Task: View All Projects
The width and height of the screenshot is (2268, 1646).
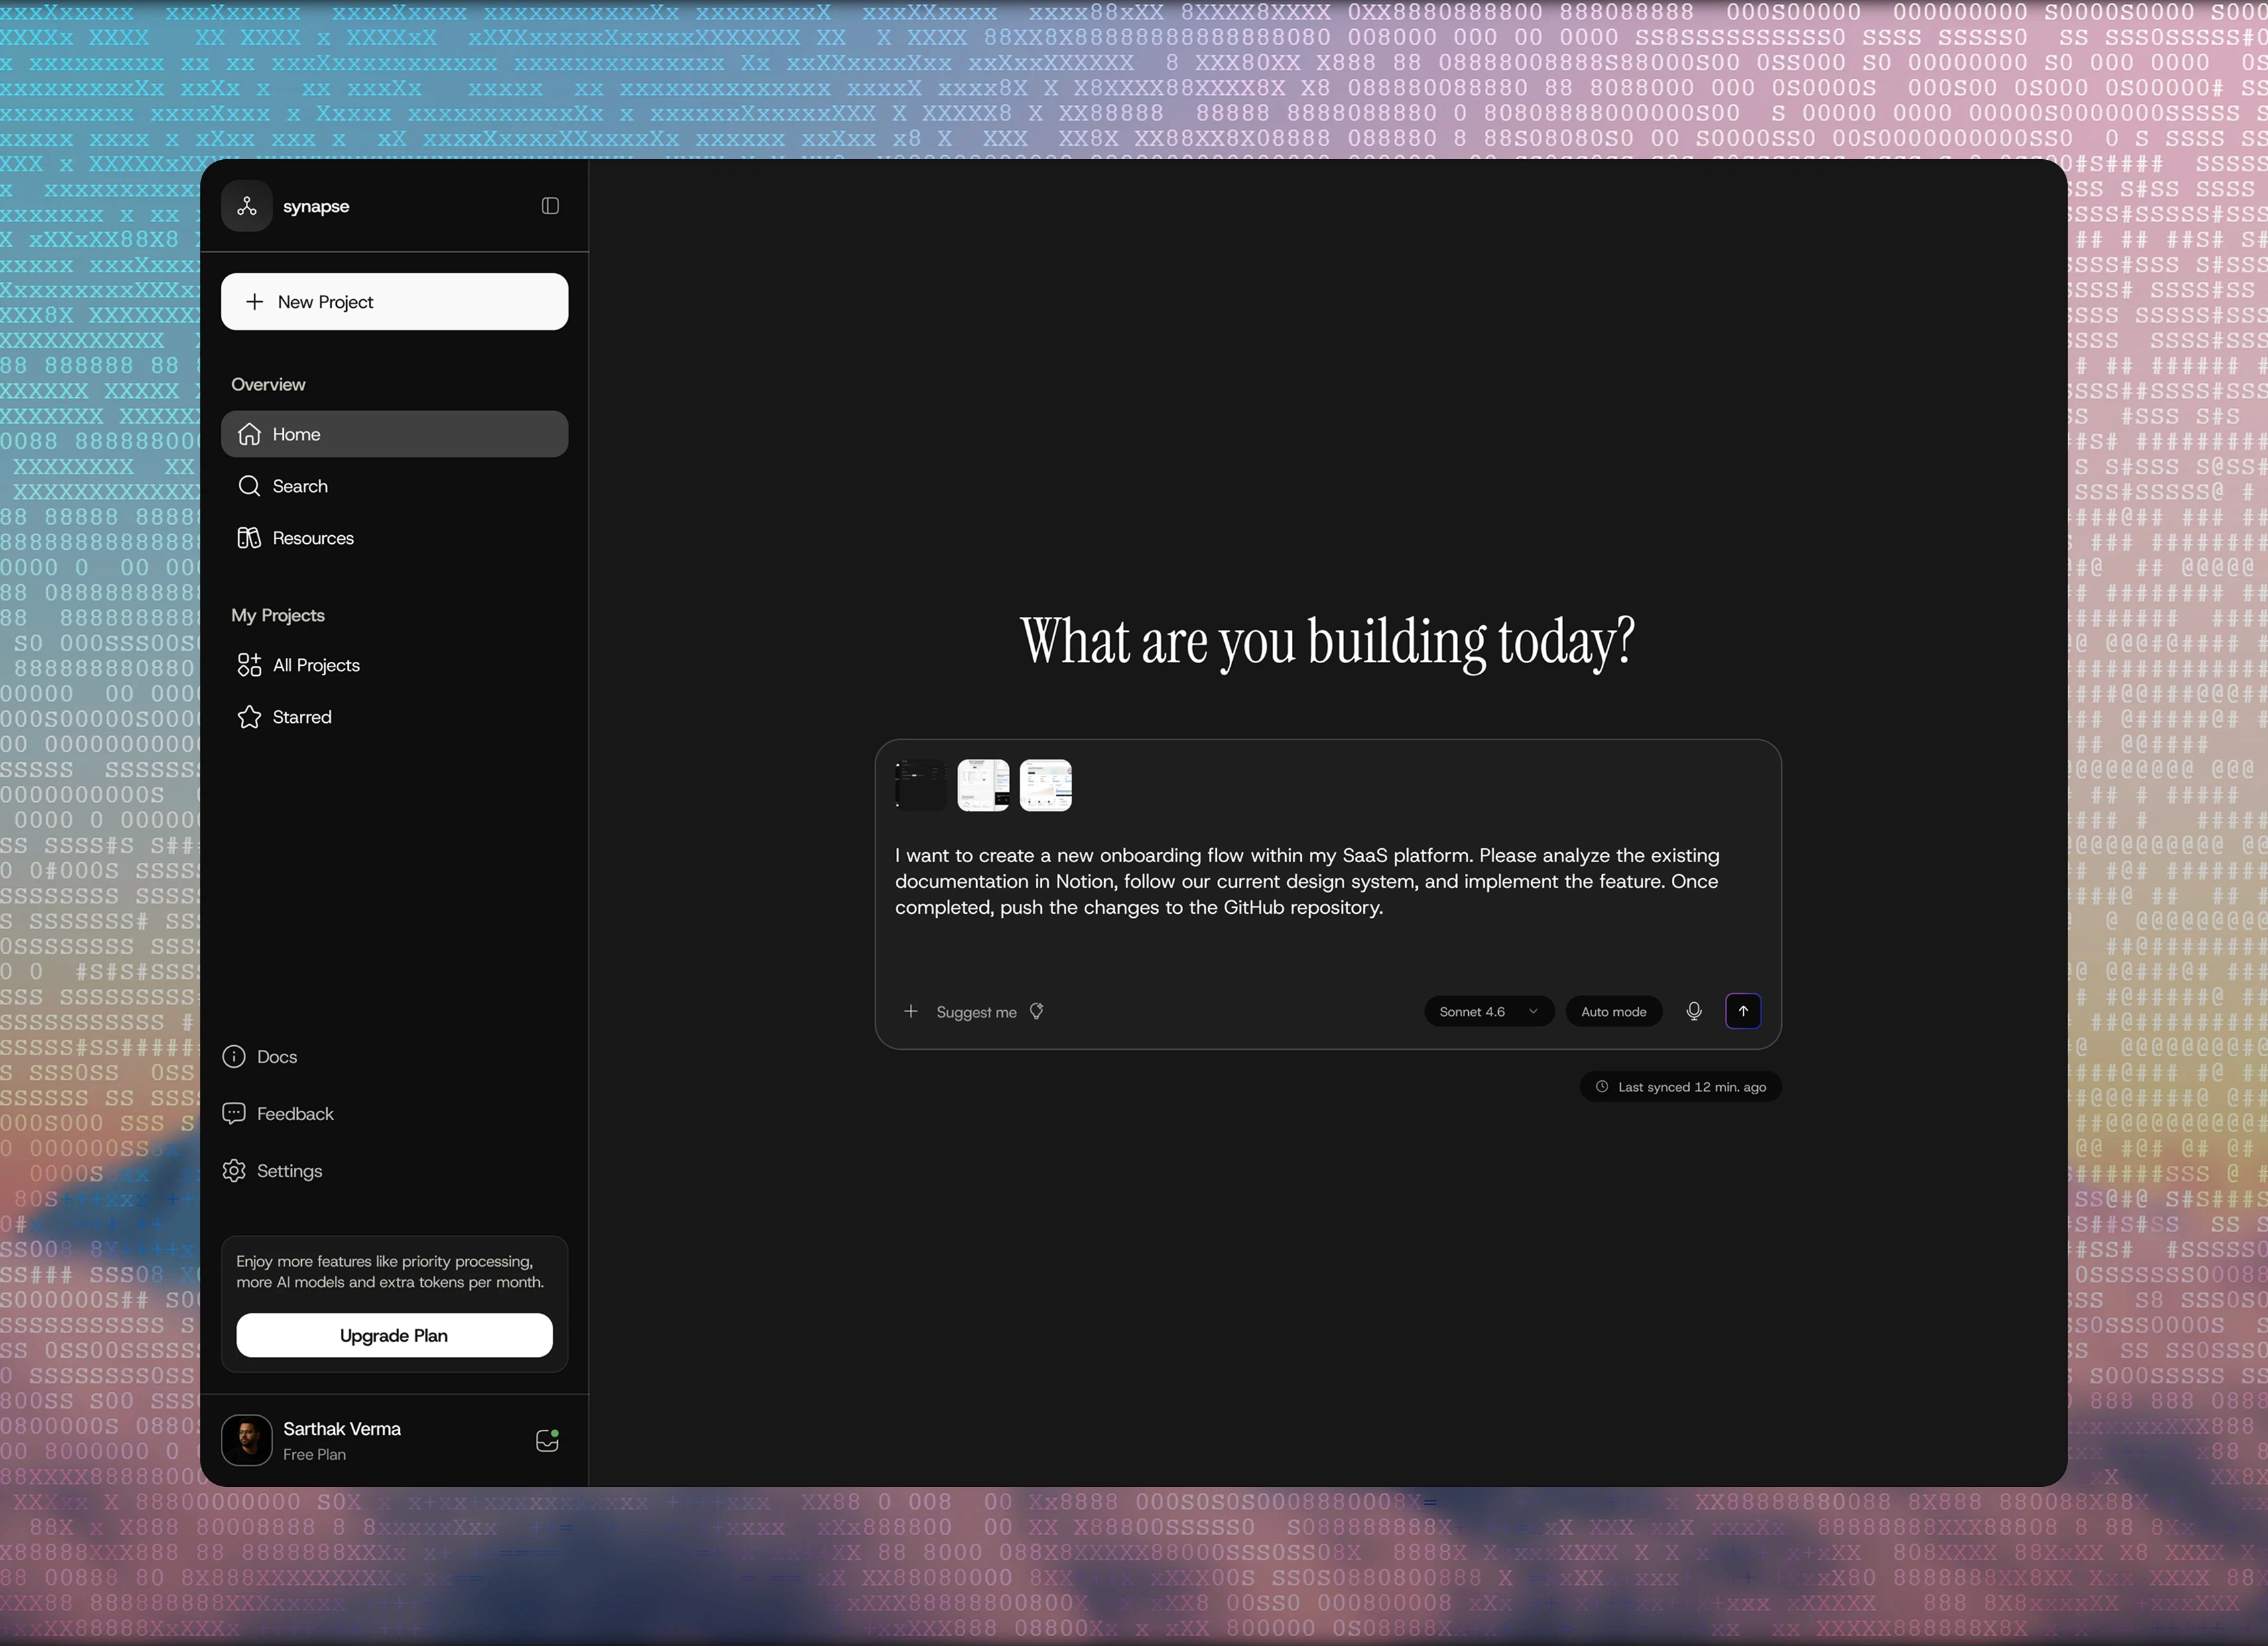Action: click(394, 665)
